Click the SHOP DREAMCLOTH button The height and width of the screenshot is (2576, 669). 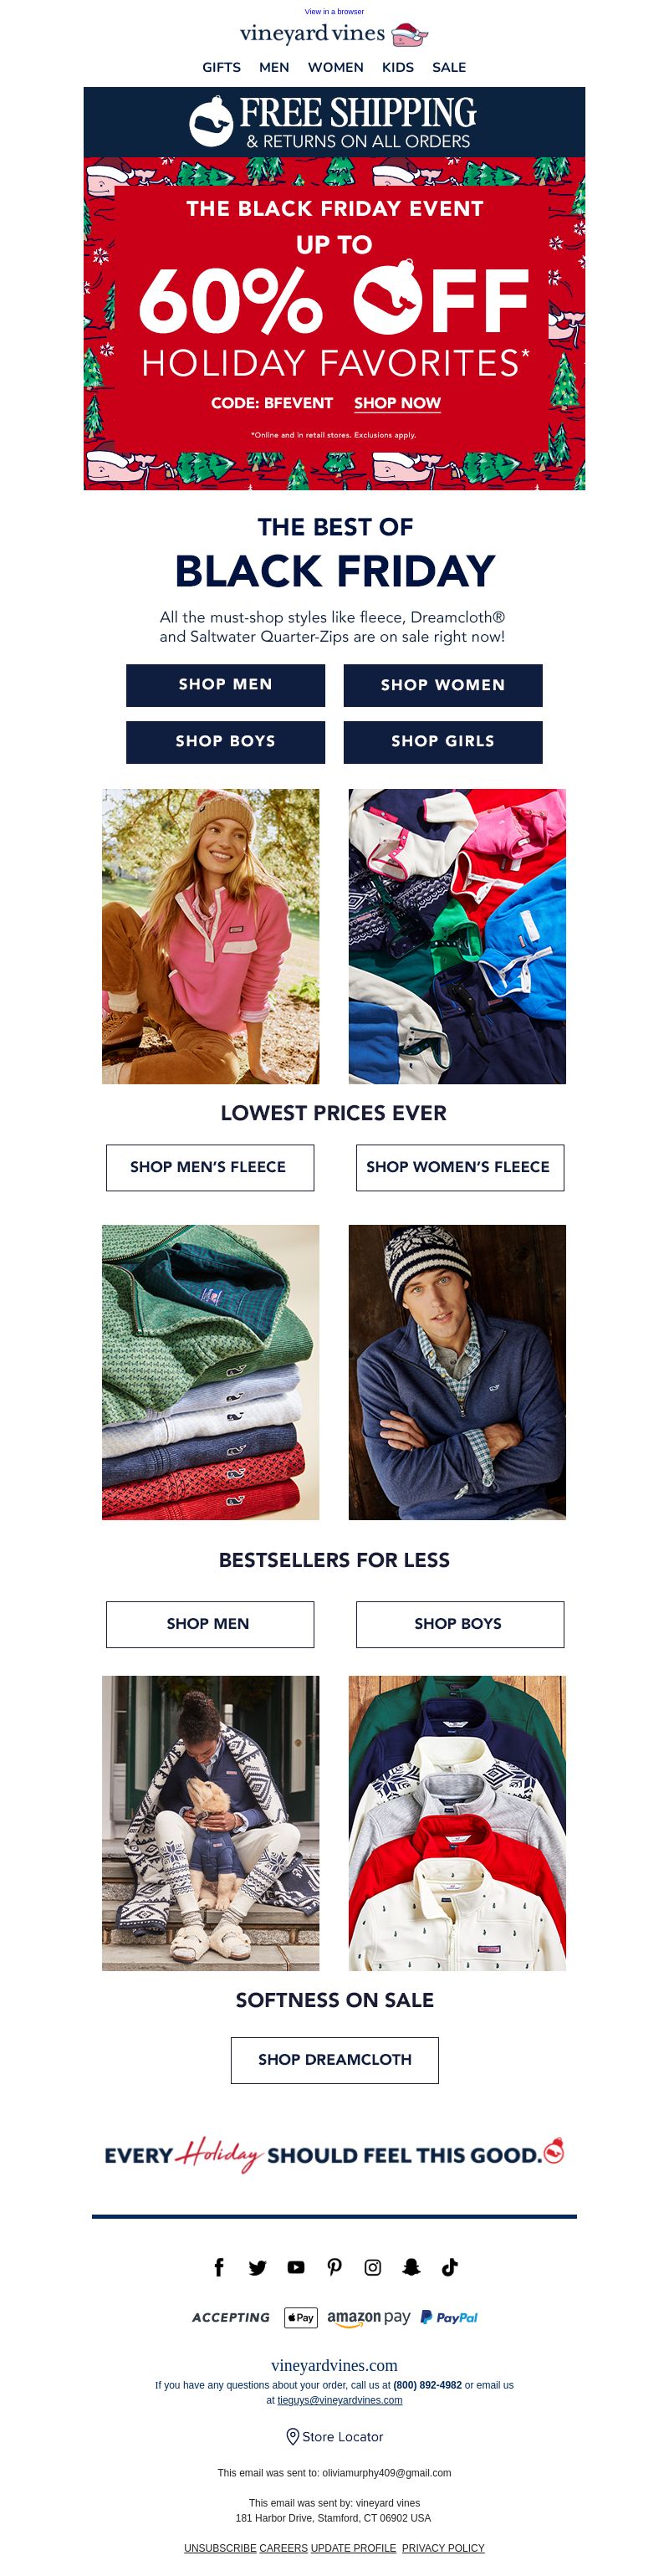pyautogui.click(x=335, y=2059)
